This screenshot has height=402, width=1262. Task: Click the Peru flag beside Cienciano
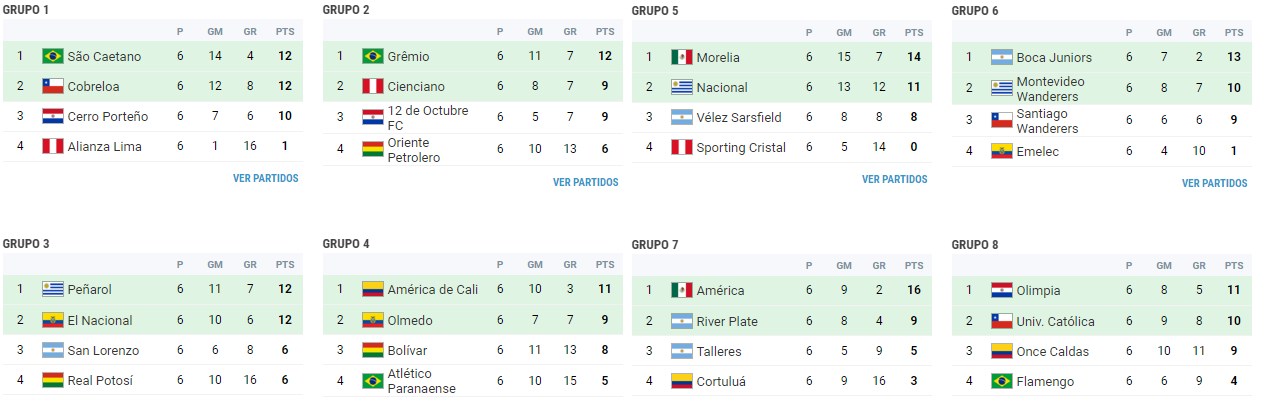(373, 87)
